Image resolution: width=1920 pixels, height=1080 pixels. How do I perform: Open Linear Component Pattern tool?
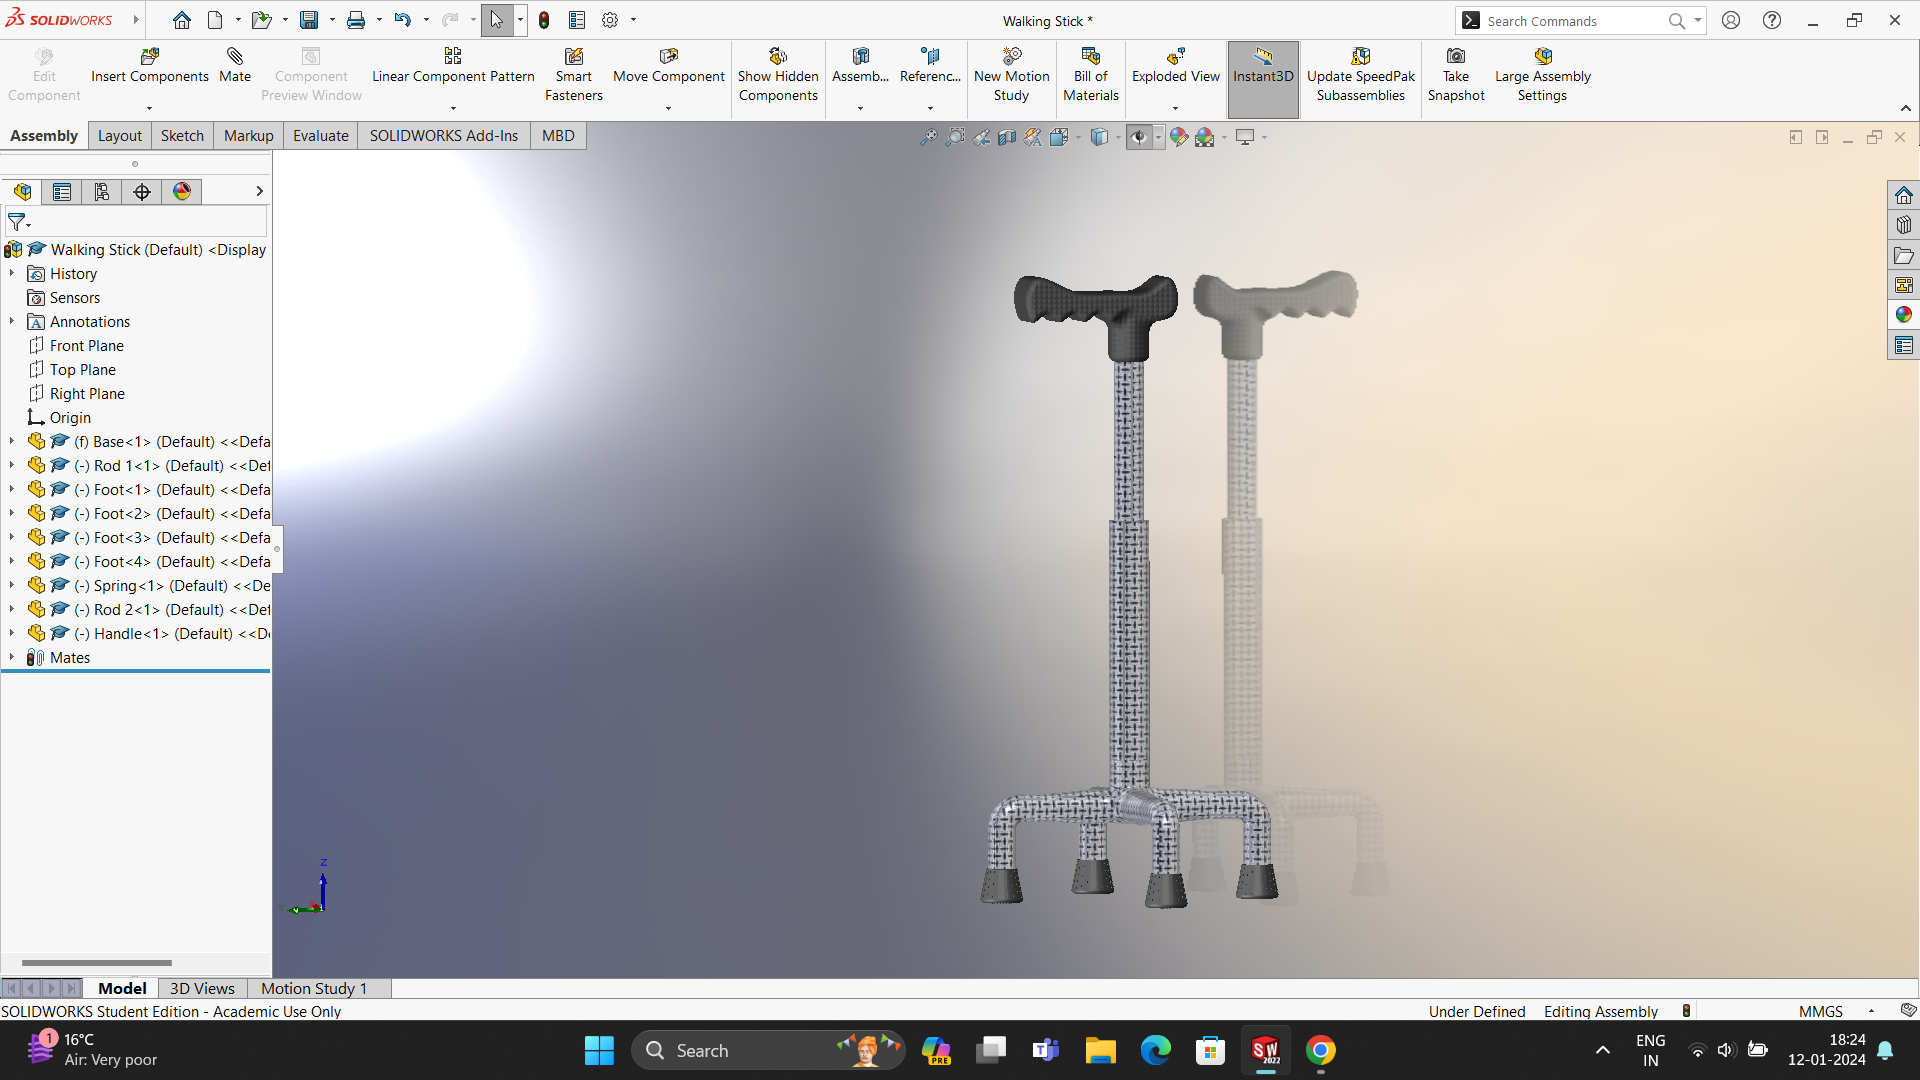click(453, 66)
